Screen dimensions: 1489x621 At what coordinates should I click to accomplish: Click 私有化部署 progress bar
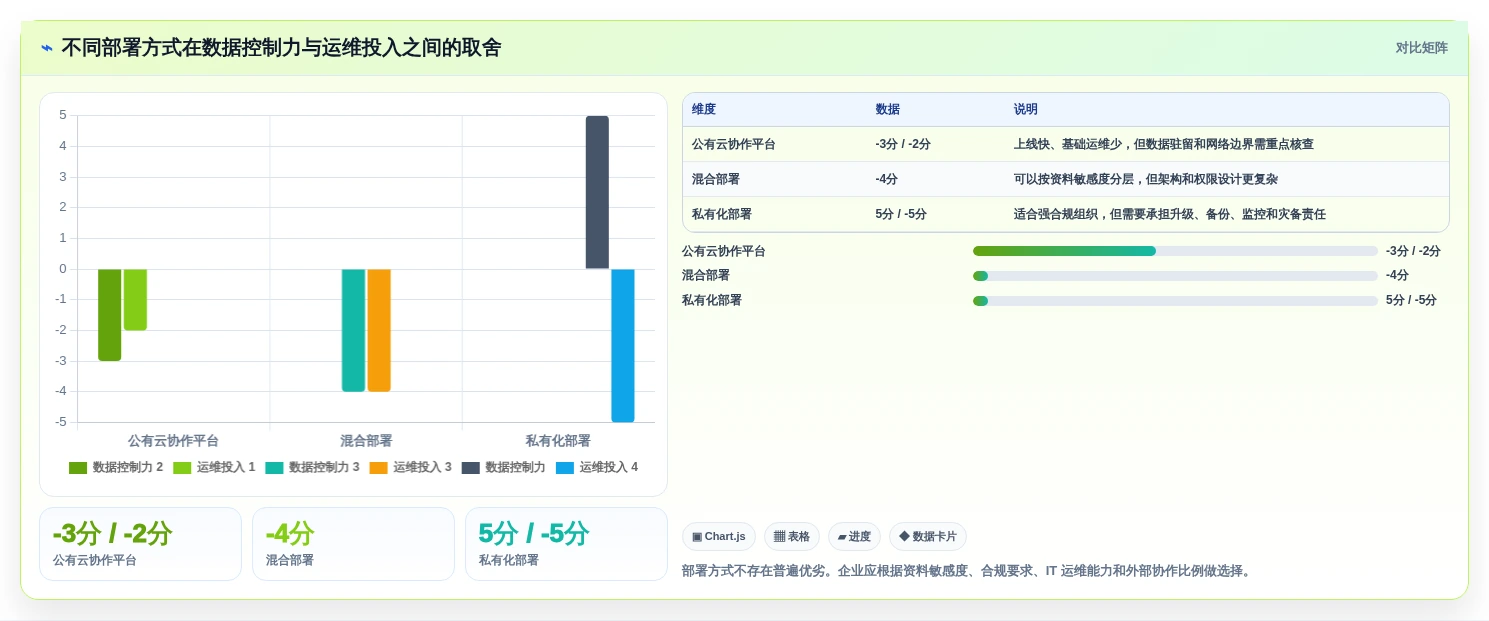1175,300
